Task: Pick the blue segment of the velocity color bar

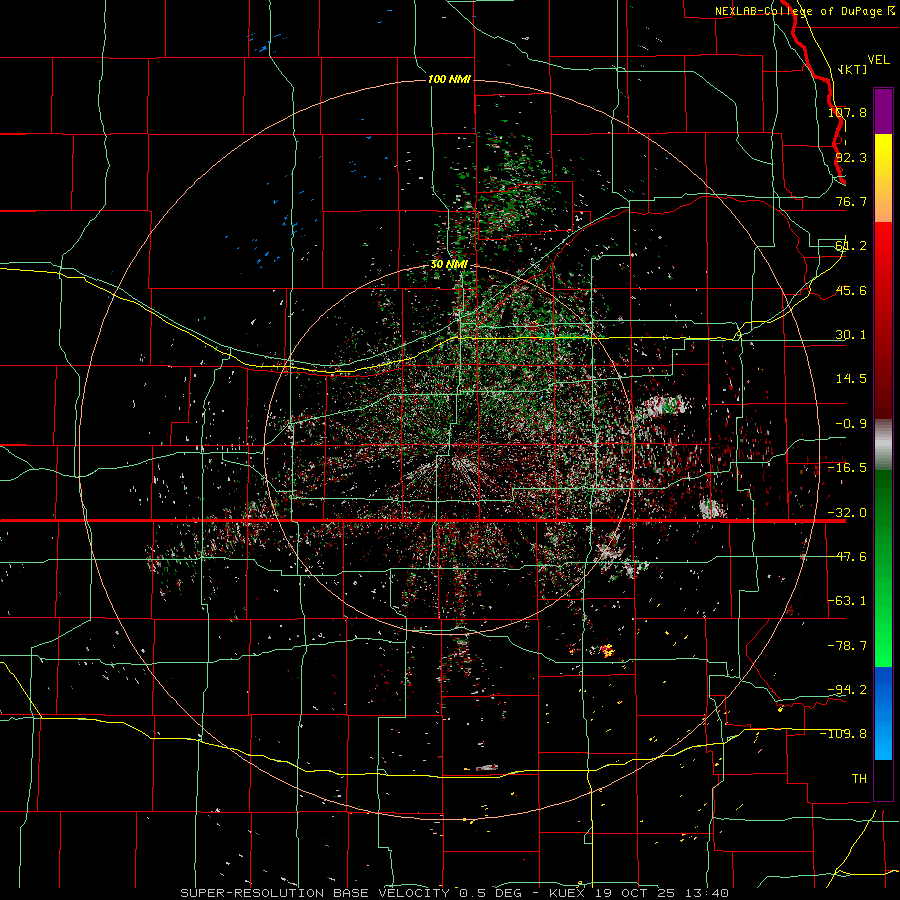Action: 883,713
